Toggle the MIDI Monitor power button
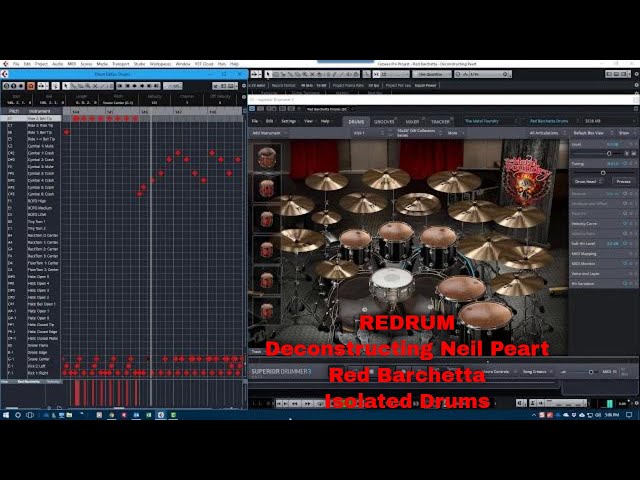 click(625, 263)
